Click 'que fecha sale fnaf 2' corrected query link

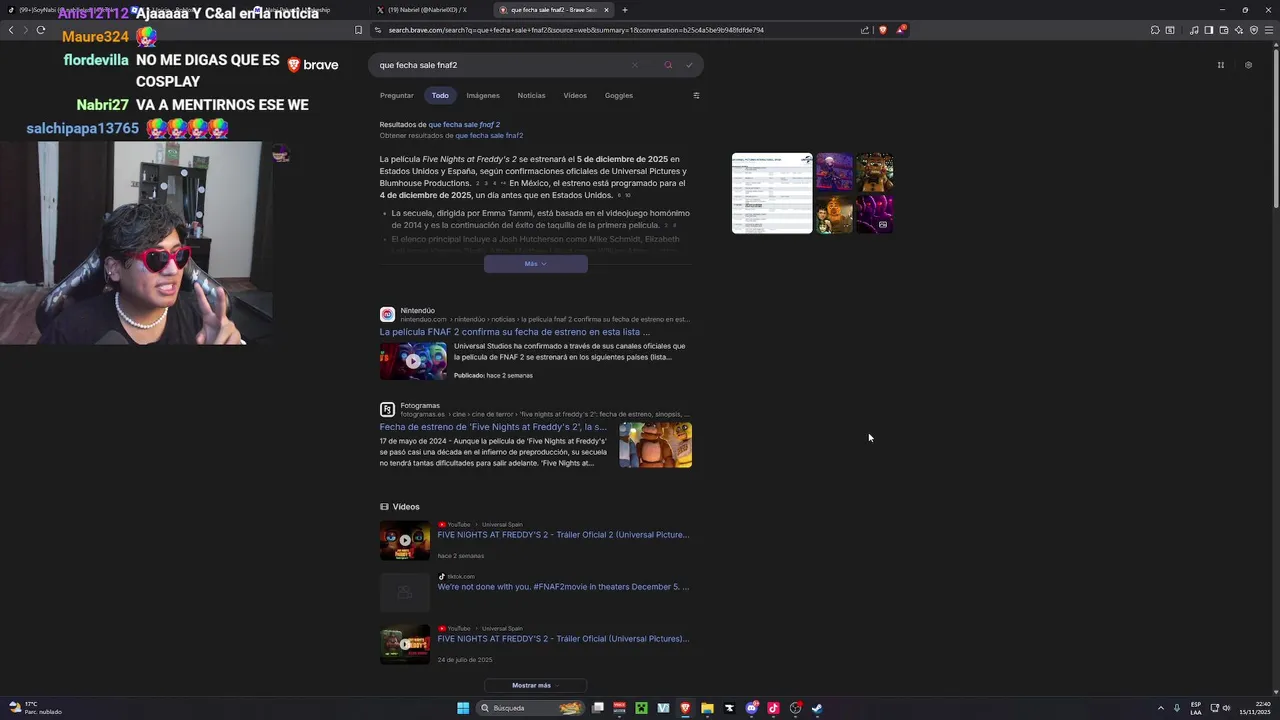(464, 125)
